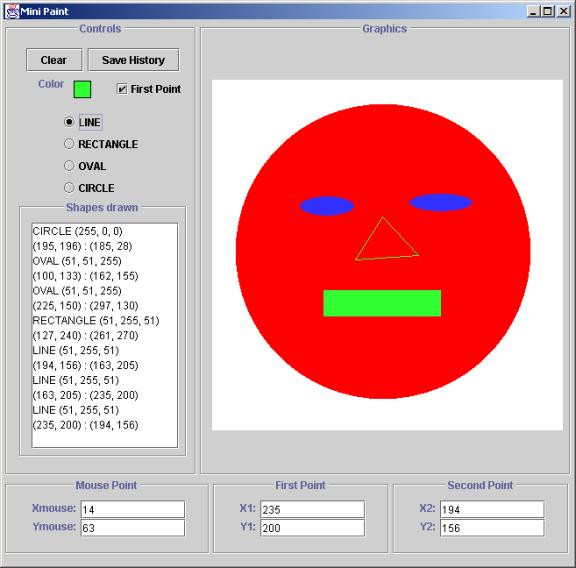Select the LINE radio button
Viewport: 576px width, 568px height.
pyautogui.click(x=69, y=122)
